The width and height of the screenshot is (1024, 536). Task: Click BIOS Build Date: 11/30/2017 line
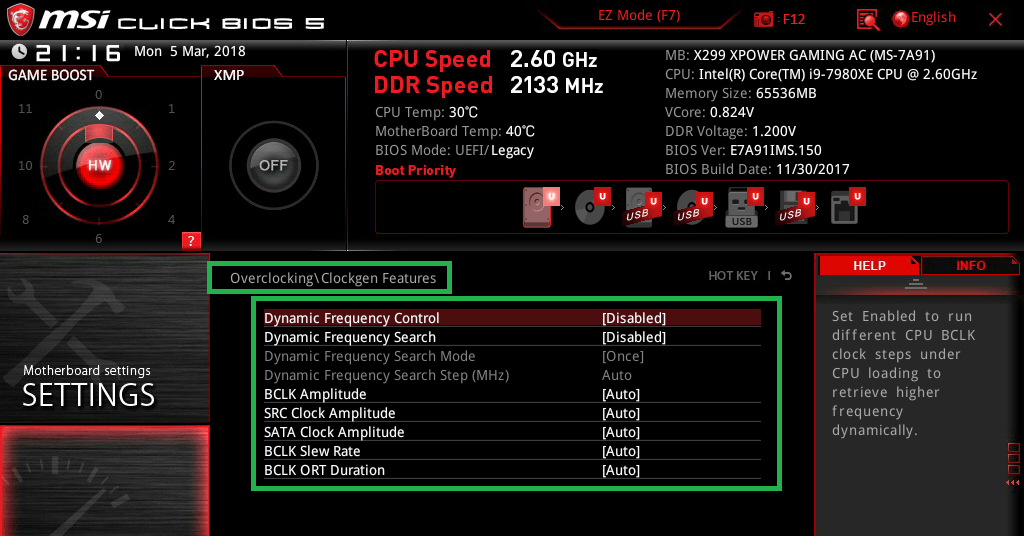757,169
